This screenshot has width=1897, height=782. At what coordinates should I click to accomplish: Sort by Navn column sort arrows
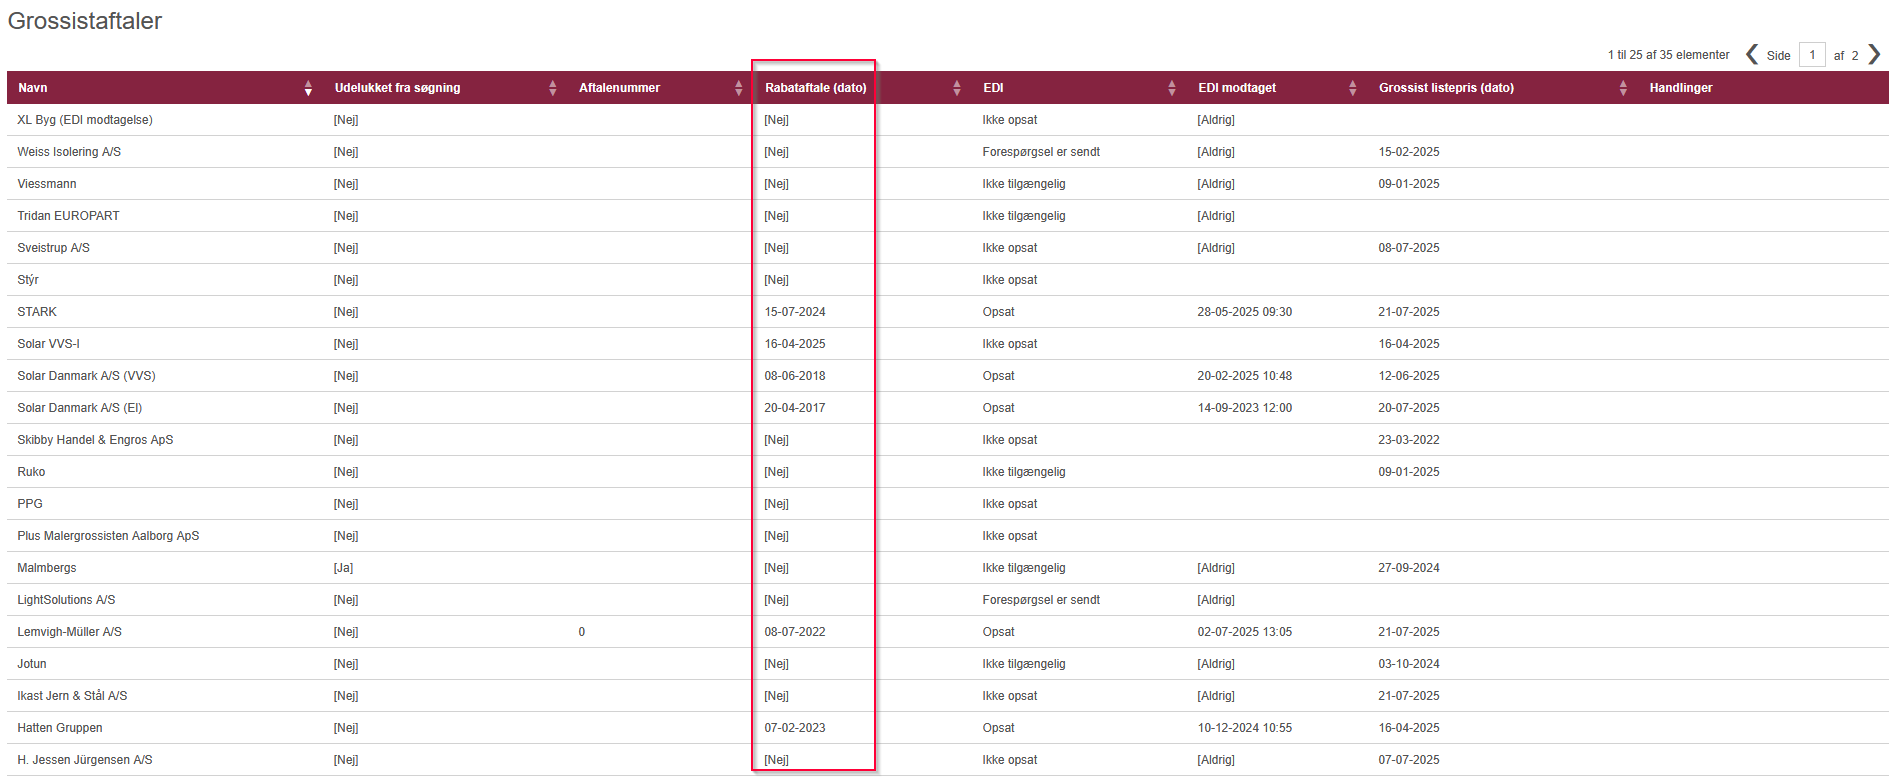click(x=308, y=88)
